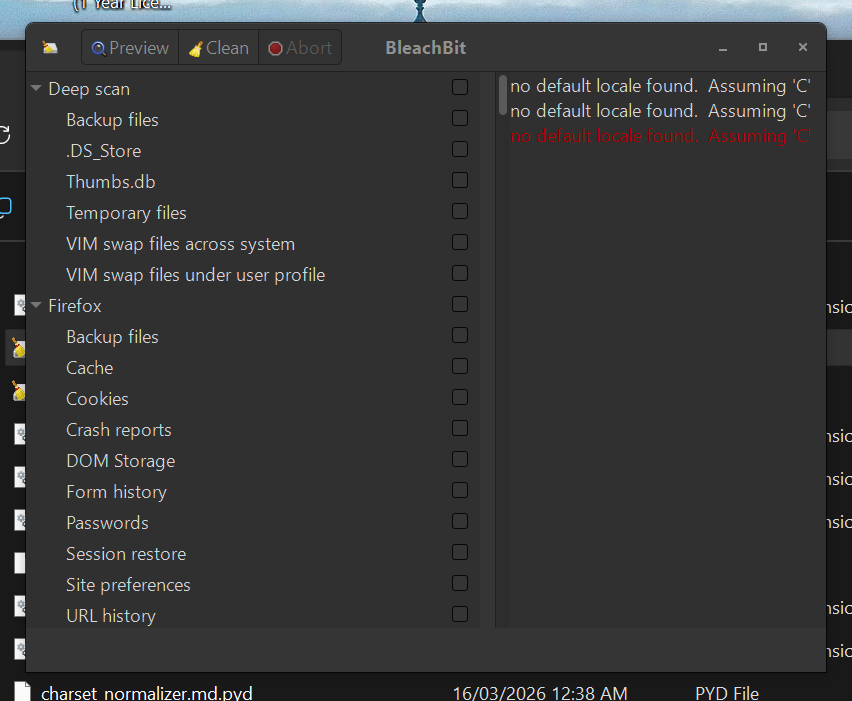Check VIM swap files under user profile
The height and width of the screenshot is (701, 852).
click(460, 273)
